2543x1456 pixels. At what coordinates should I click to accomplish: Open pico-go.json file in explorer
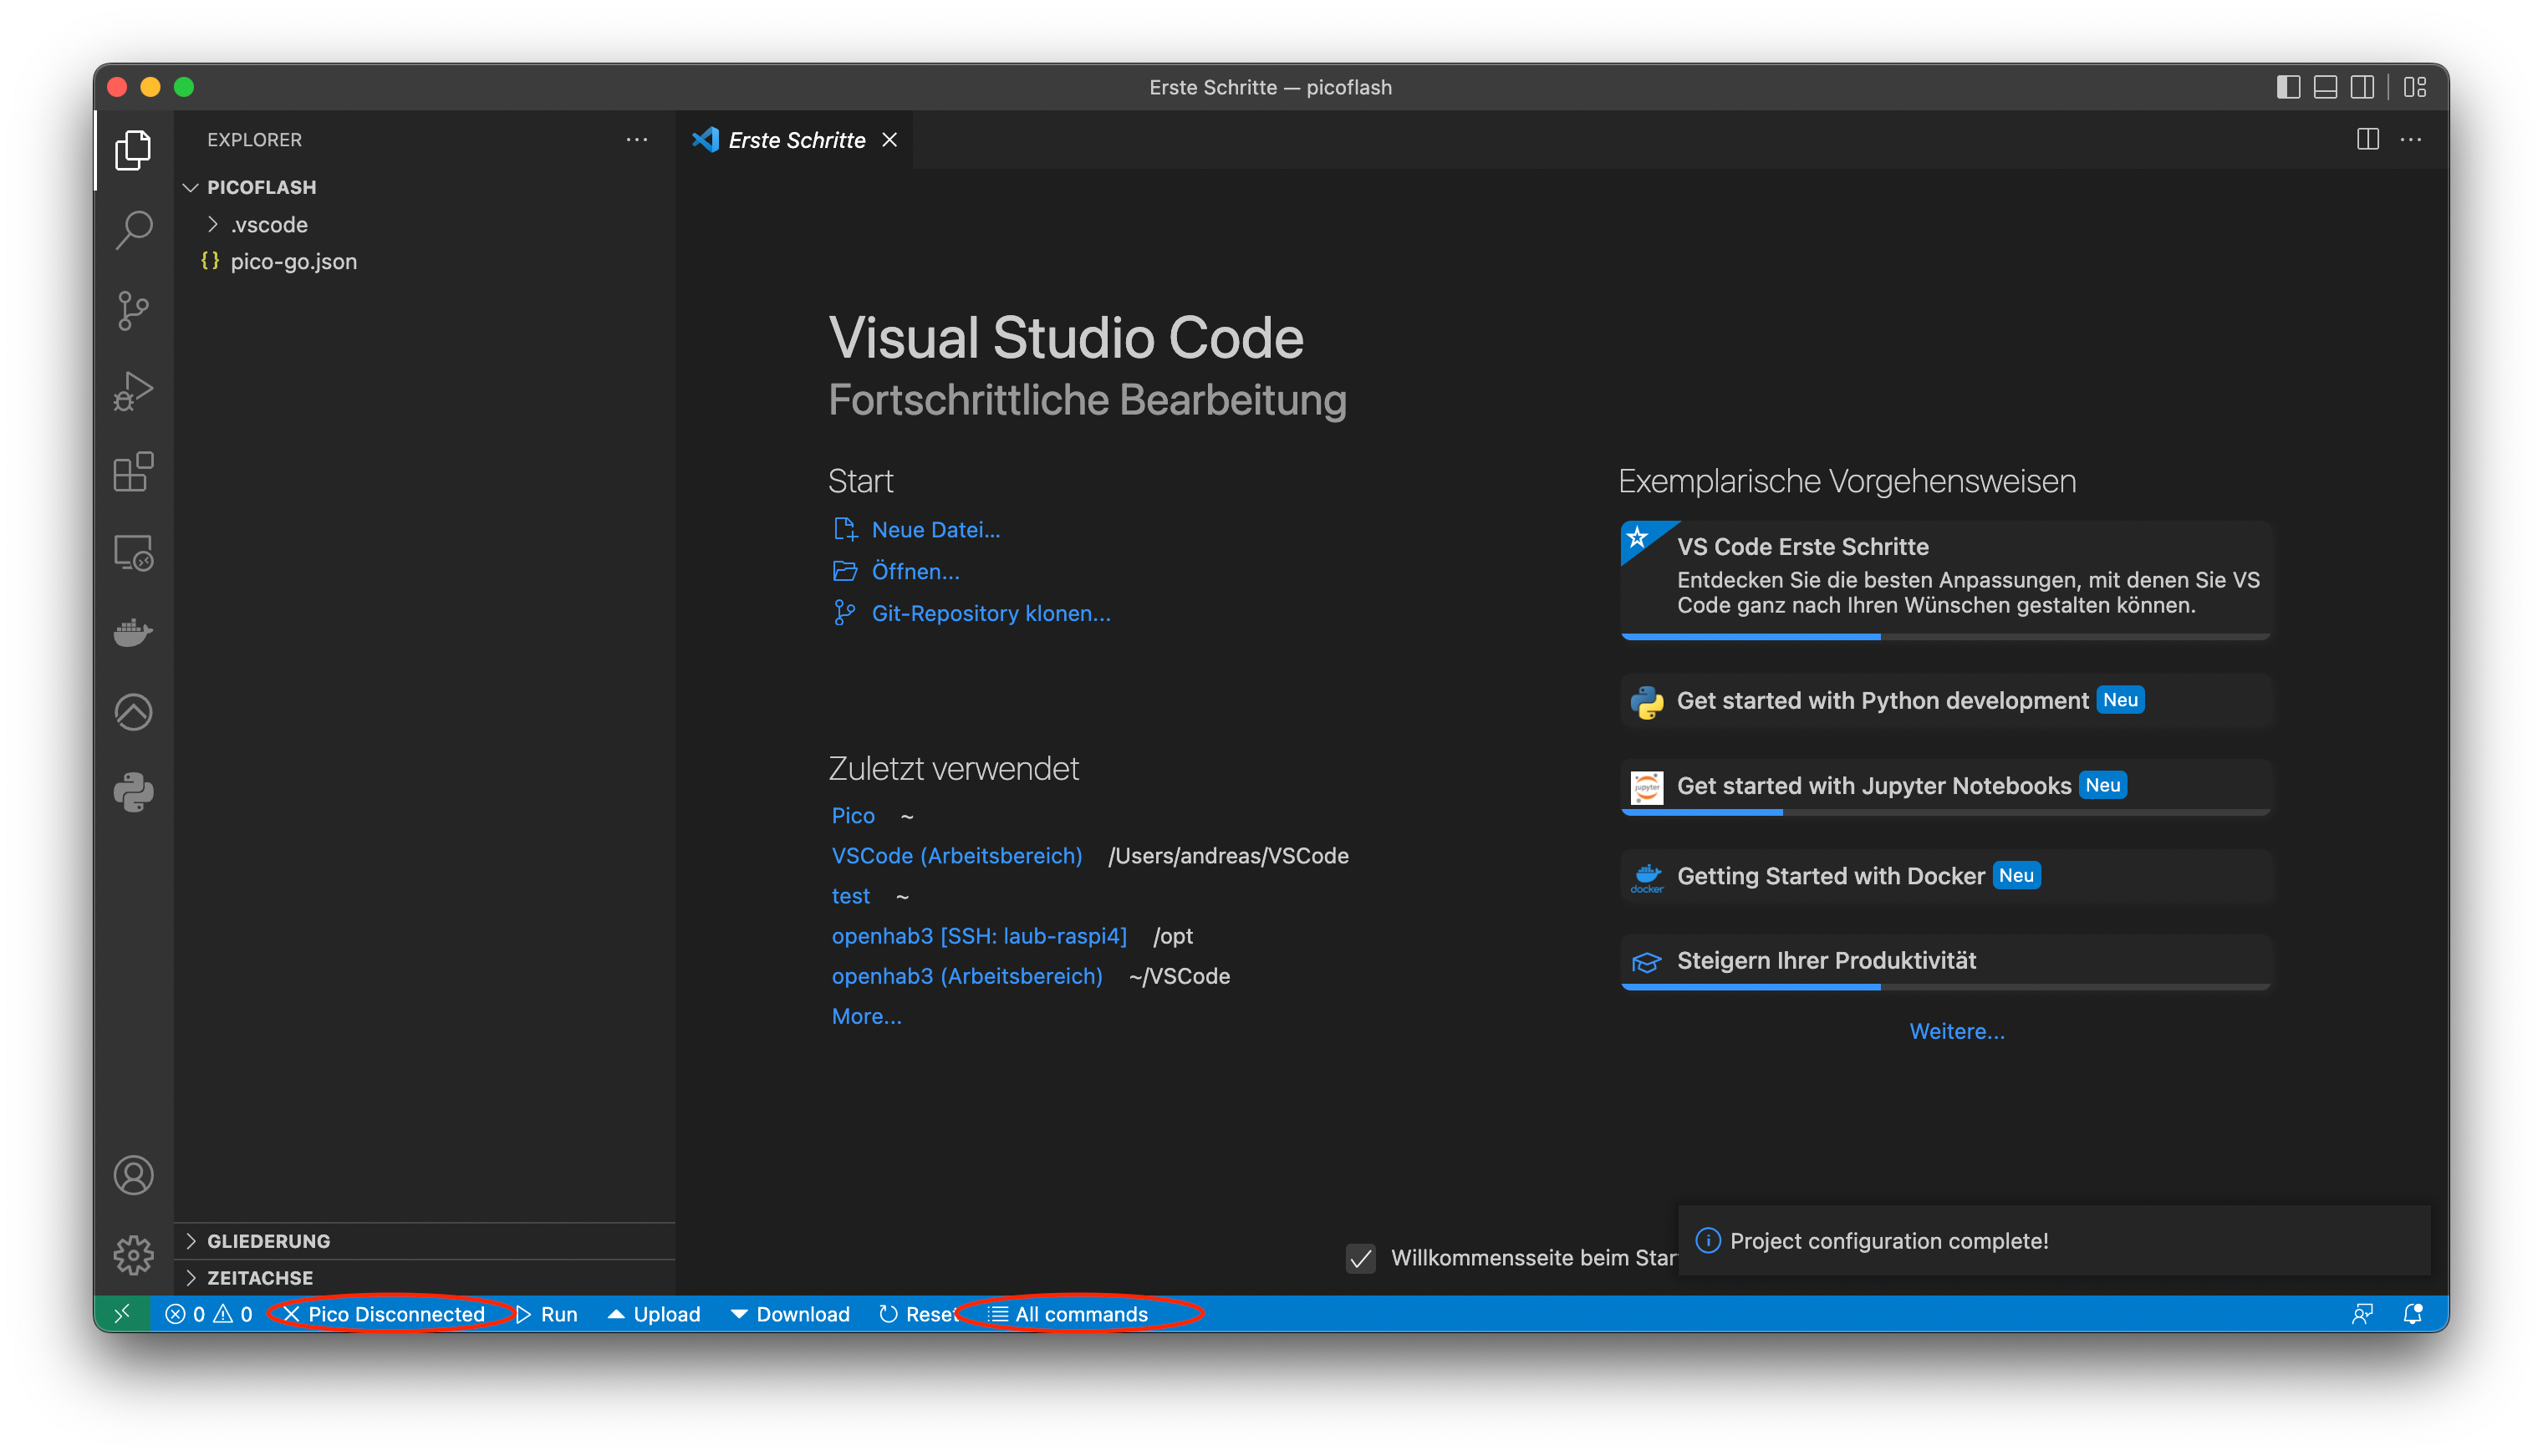tap(293, 261)
